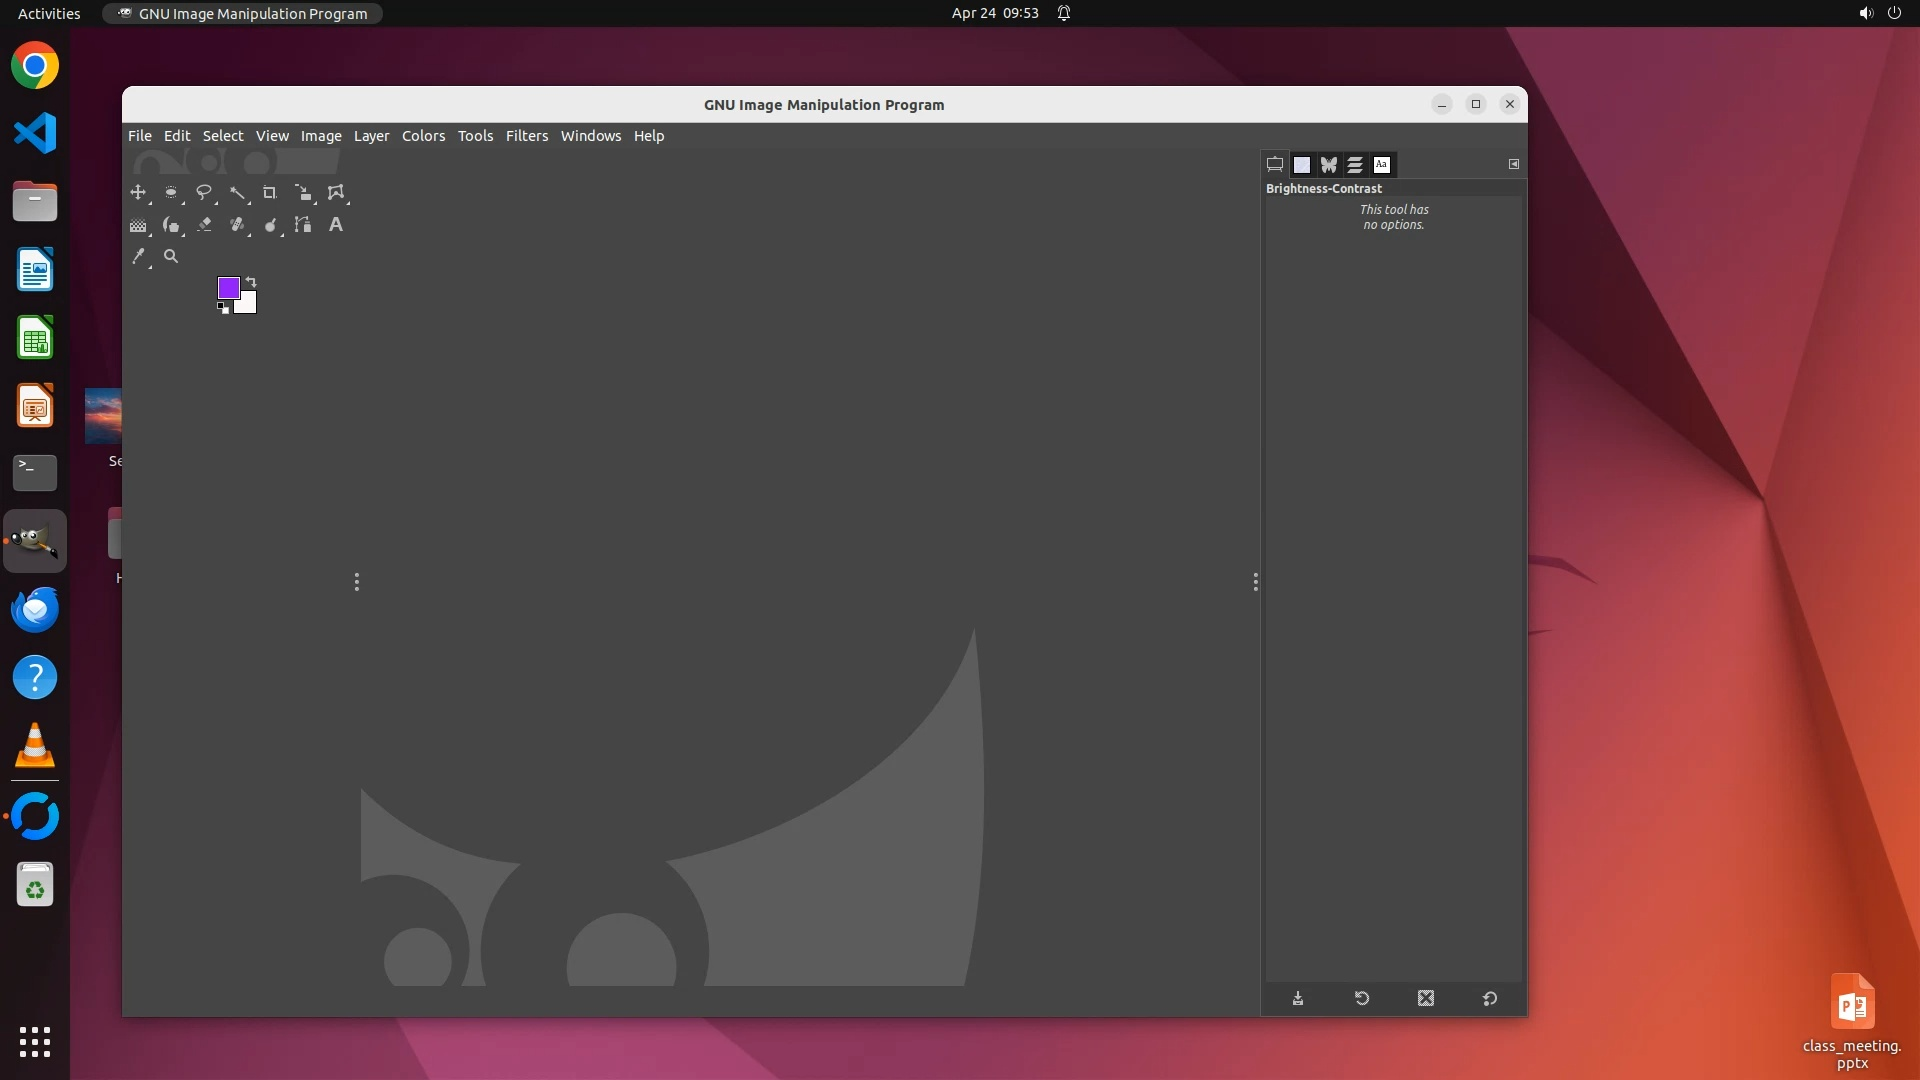
Task: Swap foreground and background colors
Action: pos(251,282)
